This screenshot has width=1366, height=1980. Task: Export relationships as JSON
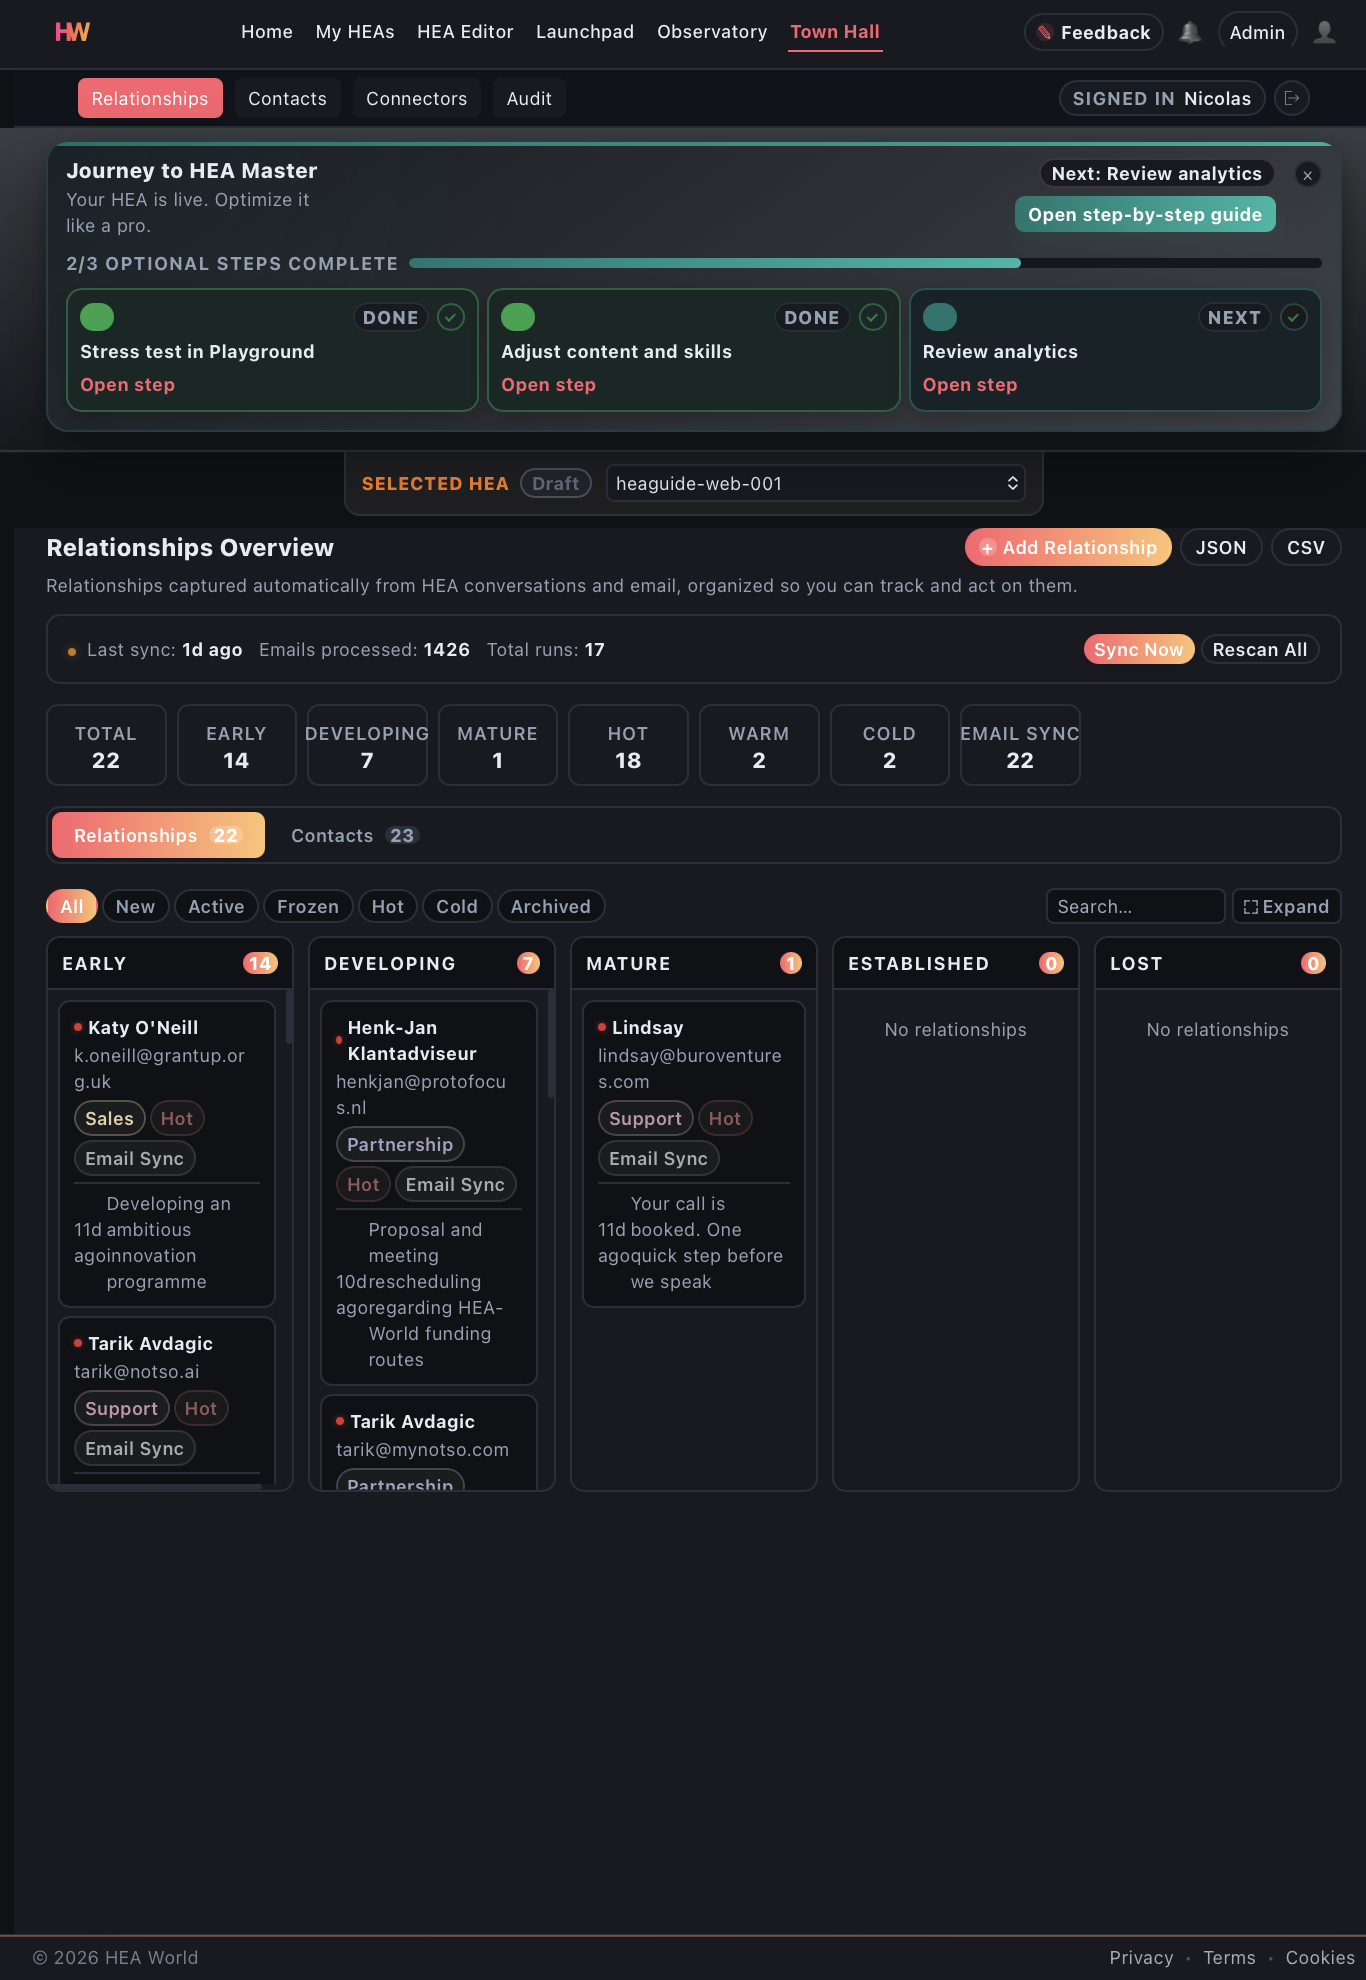tap(1221, 547)
